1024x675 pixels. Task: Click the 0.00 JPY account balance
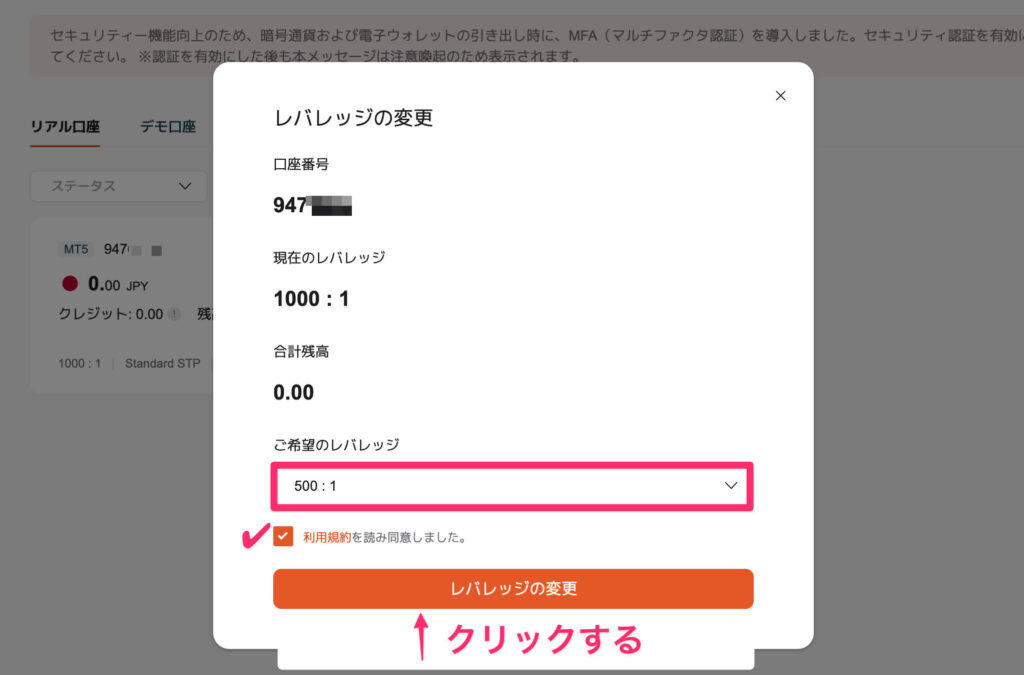pos(118,284)
